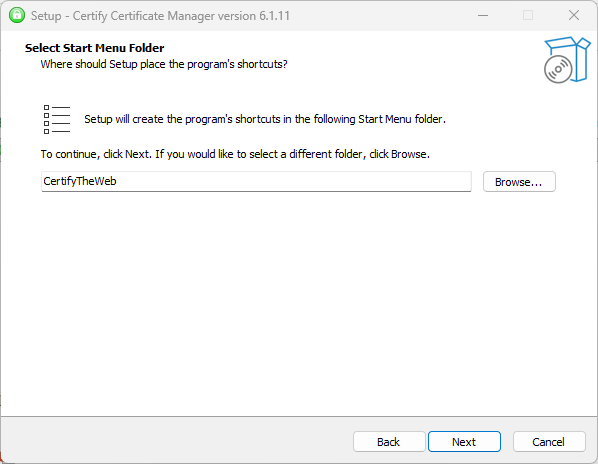Click the green padlock Certify icon
Screen dimensions: 598x464
tap(17, 15)
